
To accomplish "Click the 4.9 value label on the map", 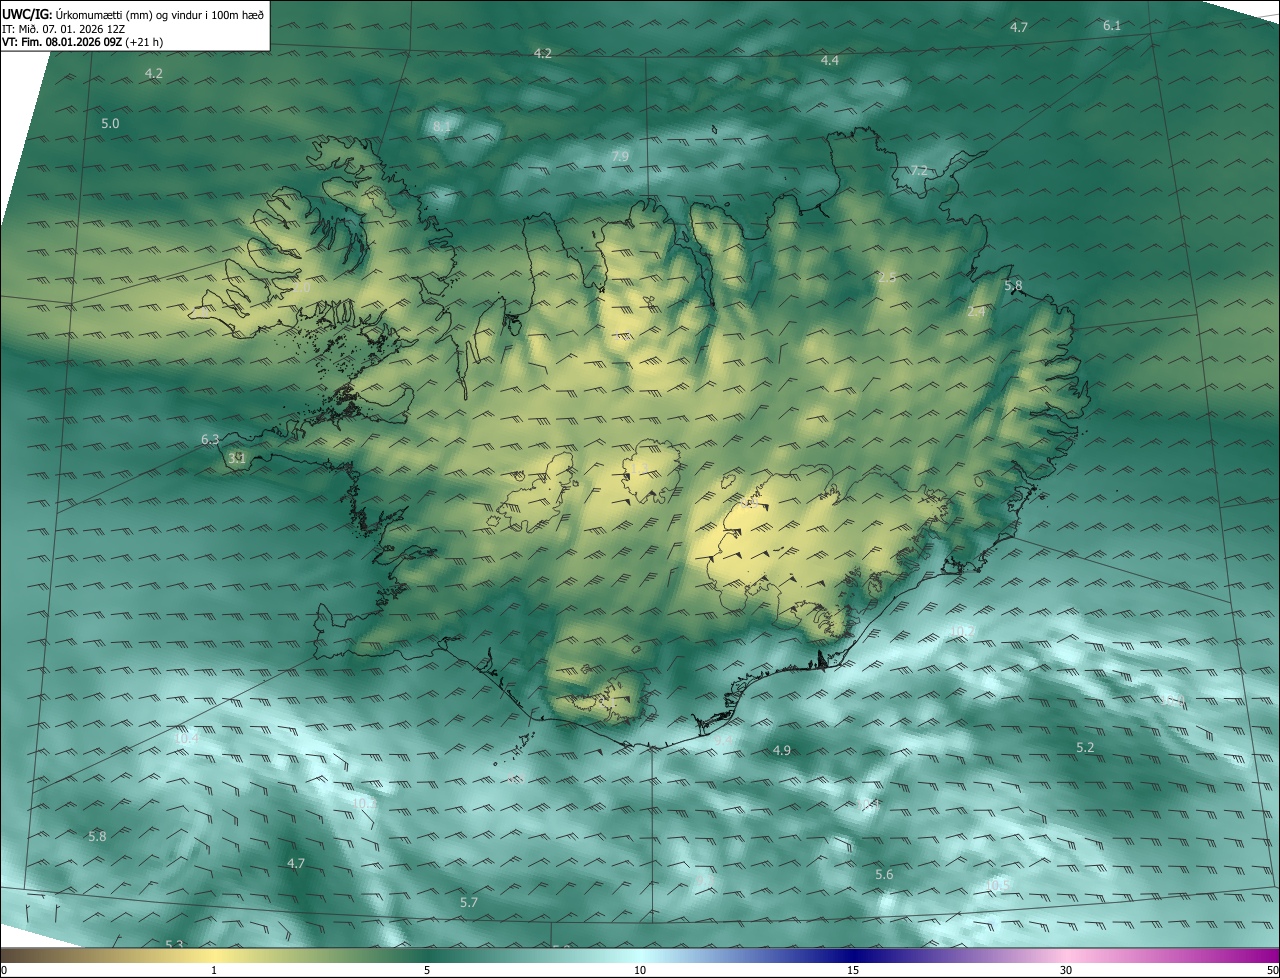I will click(782, 751).
